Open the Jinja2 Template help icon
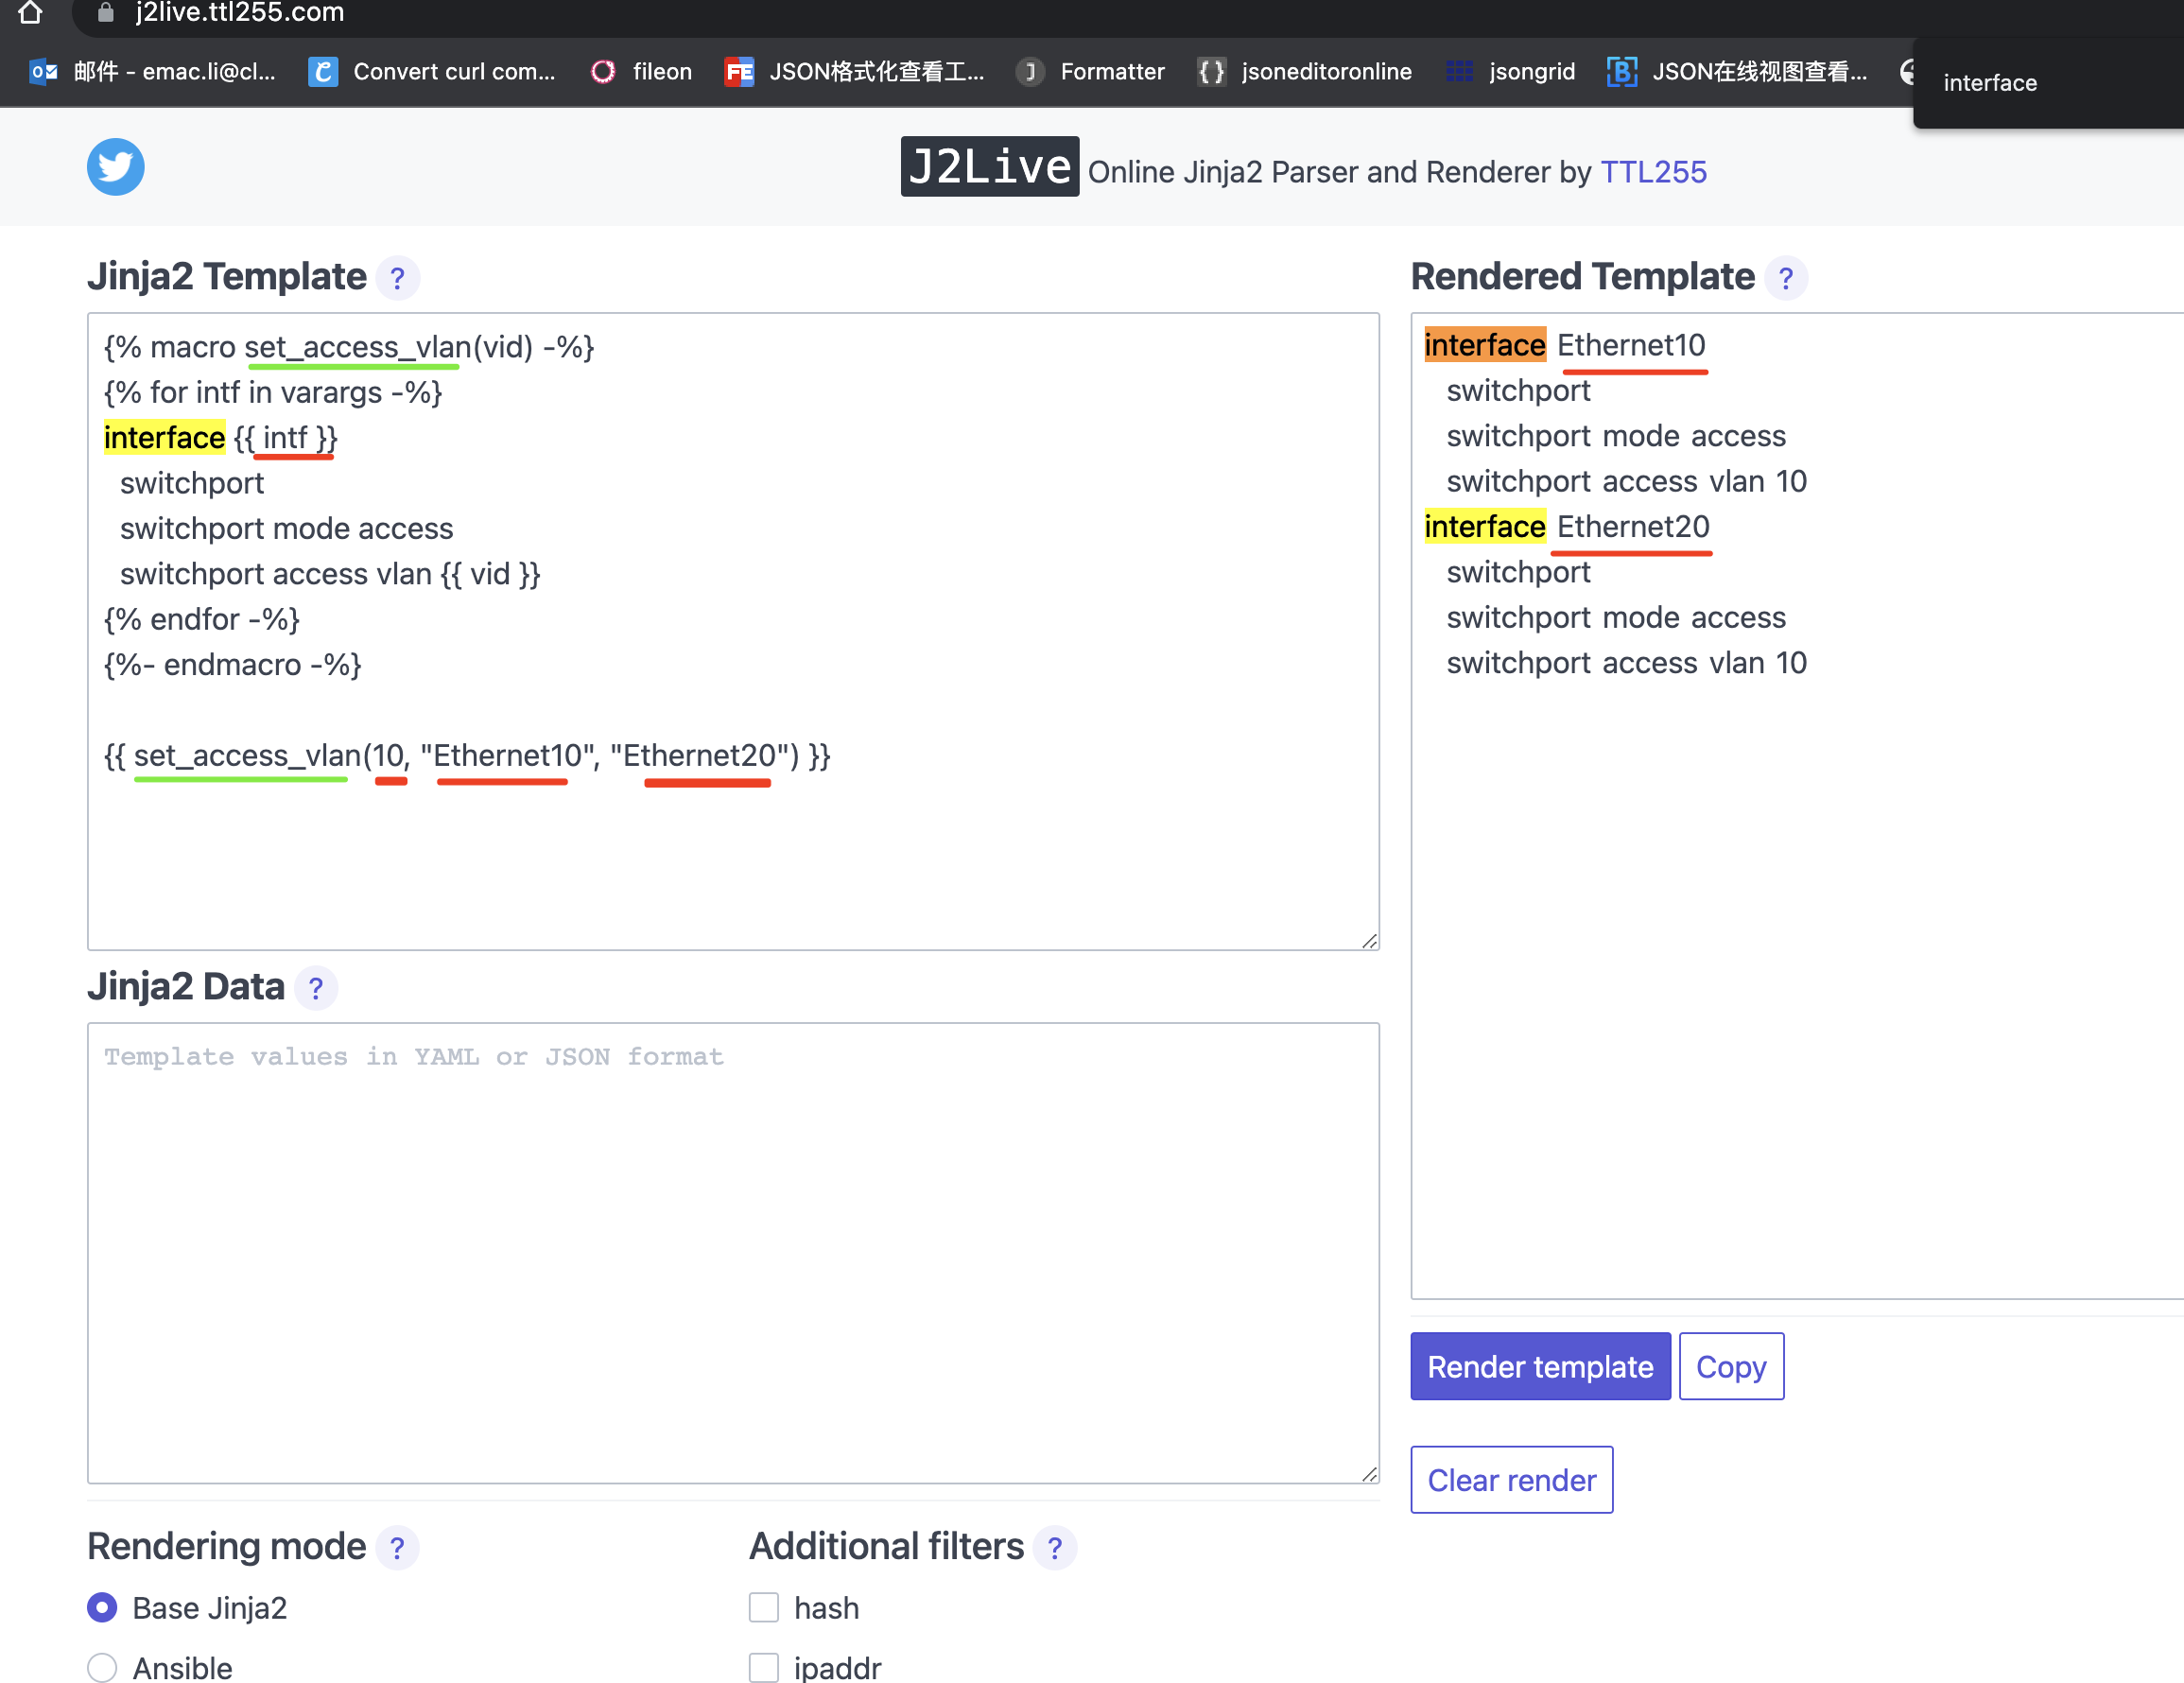Image resolution: width=2184 pixels, height=1683 pixels. [397, 278]
